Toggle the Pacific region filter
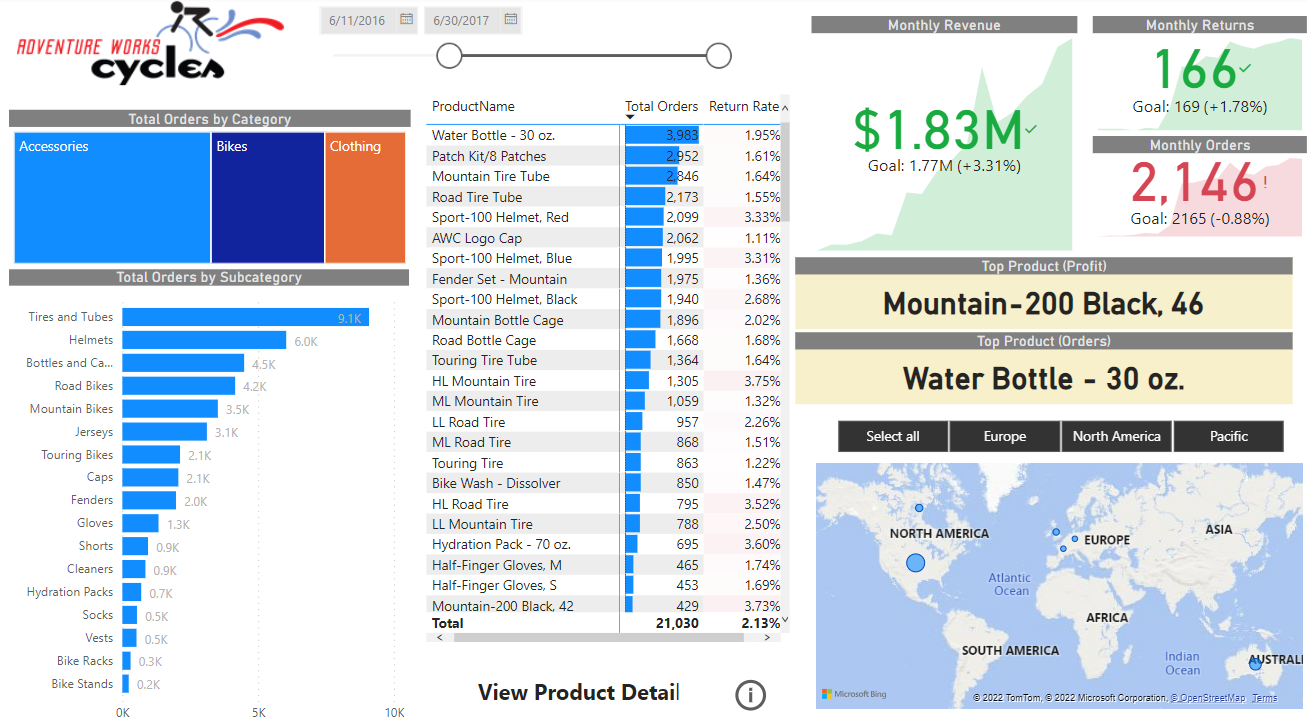Viewport: 1307px width, 728px height. 1228,436
